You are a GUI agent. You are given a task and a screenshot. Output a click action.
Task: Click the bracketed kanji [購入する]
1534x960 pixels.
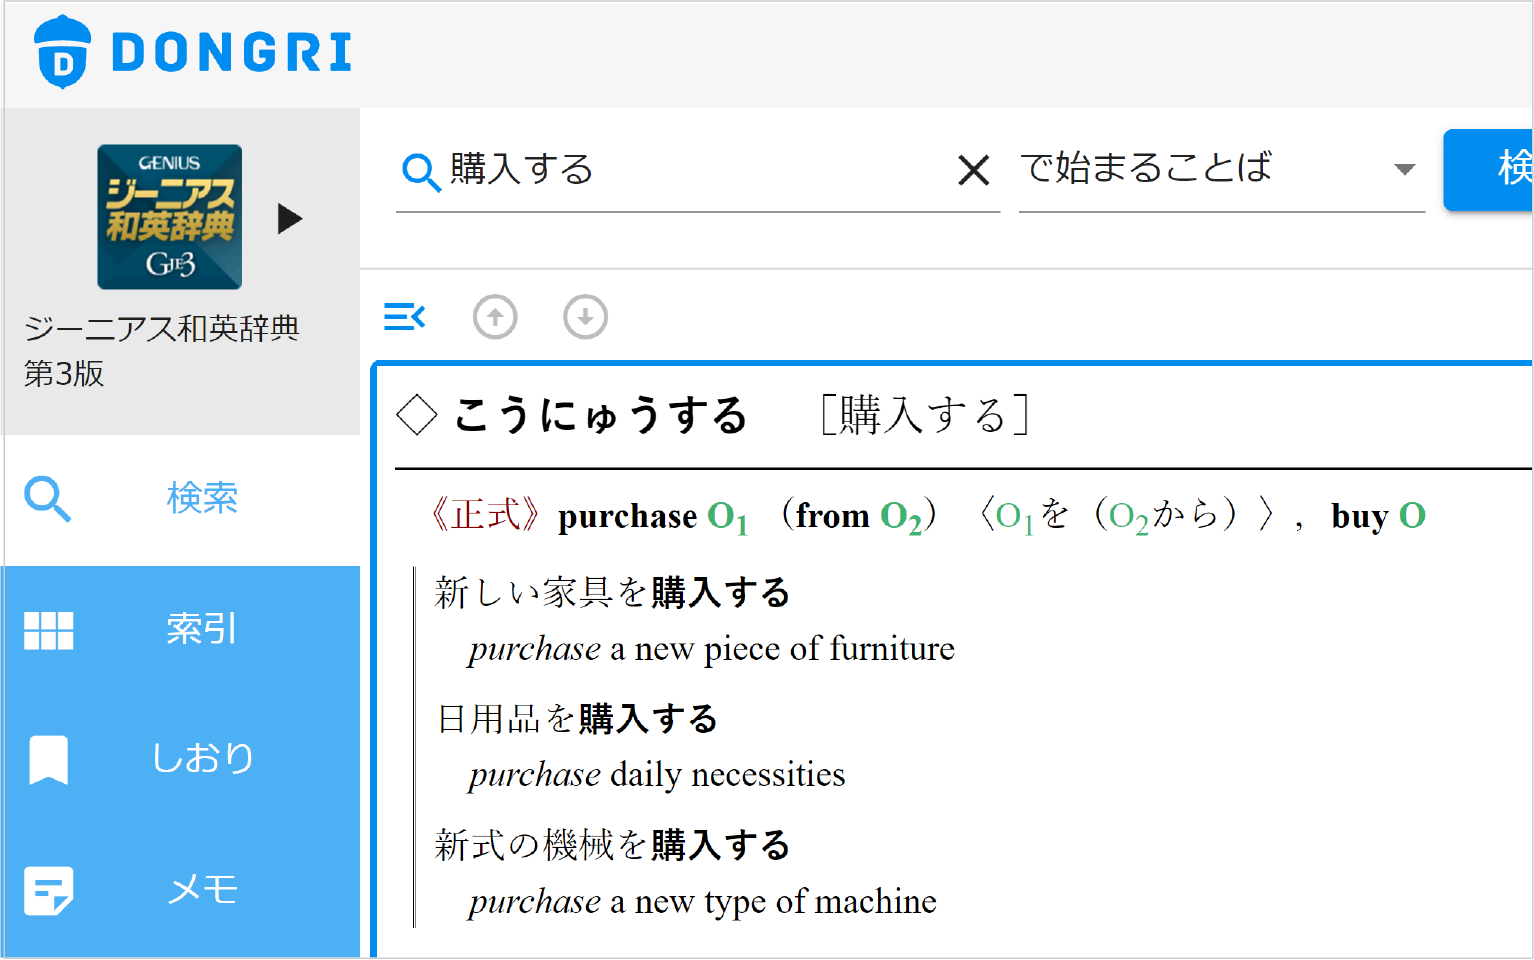pos(924,415)
